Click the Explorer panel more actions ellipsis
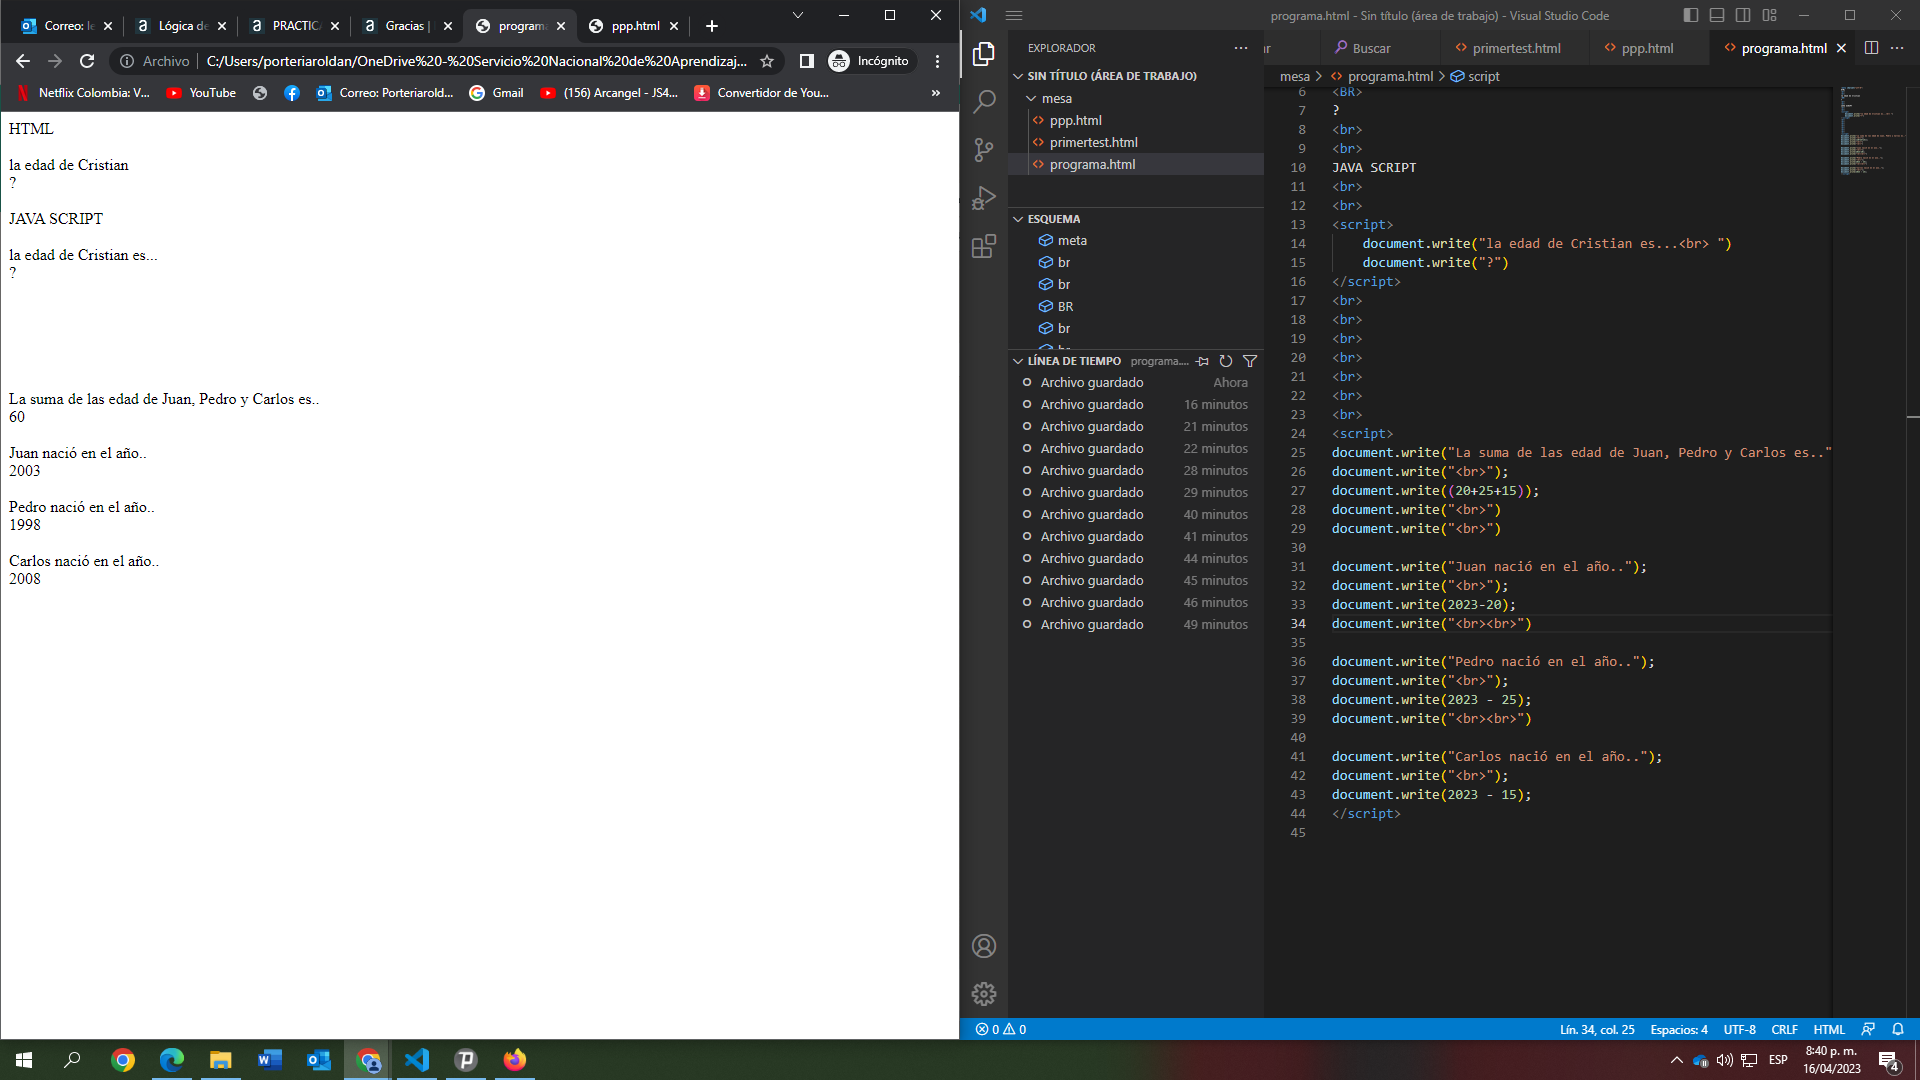1920x1080 pixels. pos(1241,48)
